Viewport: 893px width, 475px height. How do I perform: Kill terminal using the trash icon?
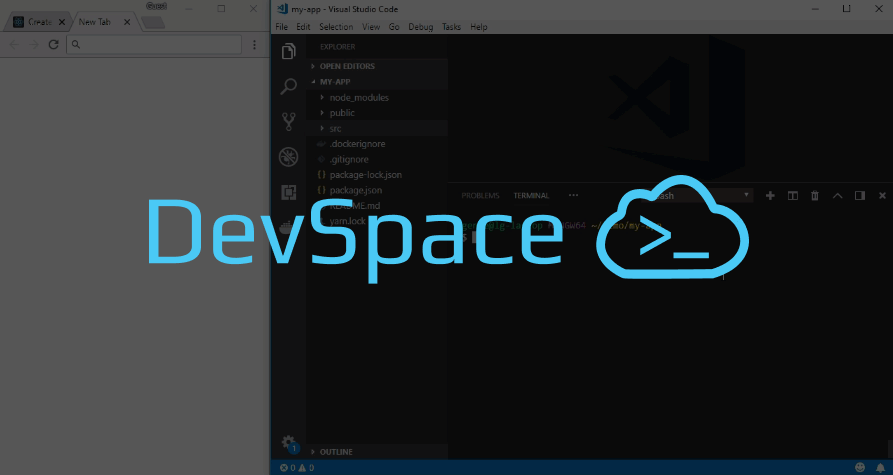pyautogui.click(x=814, y=196)
